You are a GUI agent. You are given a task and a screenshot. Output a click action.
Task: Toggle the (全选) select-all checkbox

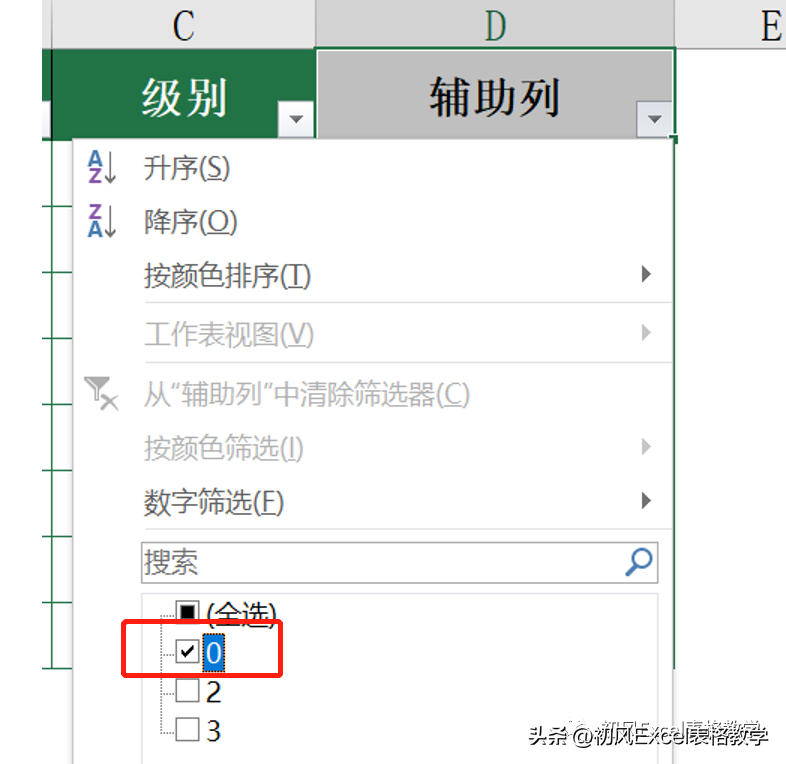point(187,612)
